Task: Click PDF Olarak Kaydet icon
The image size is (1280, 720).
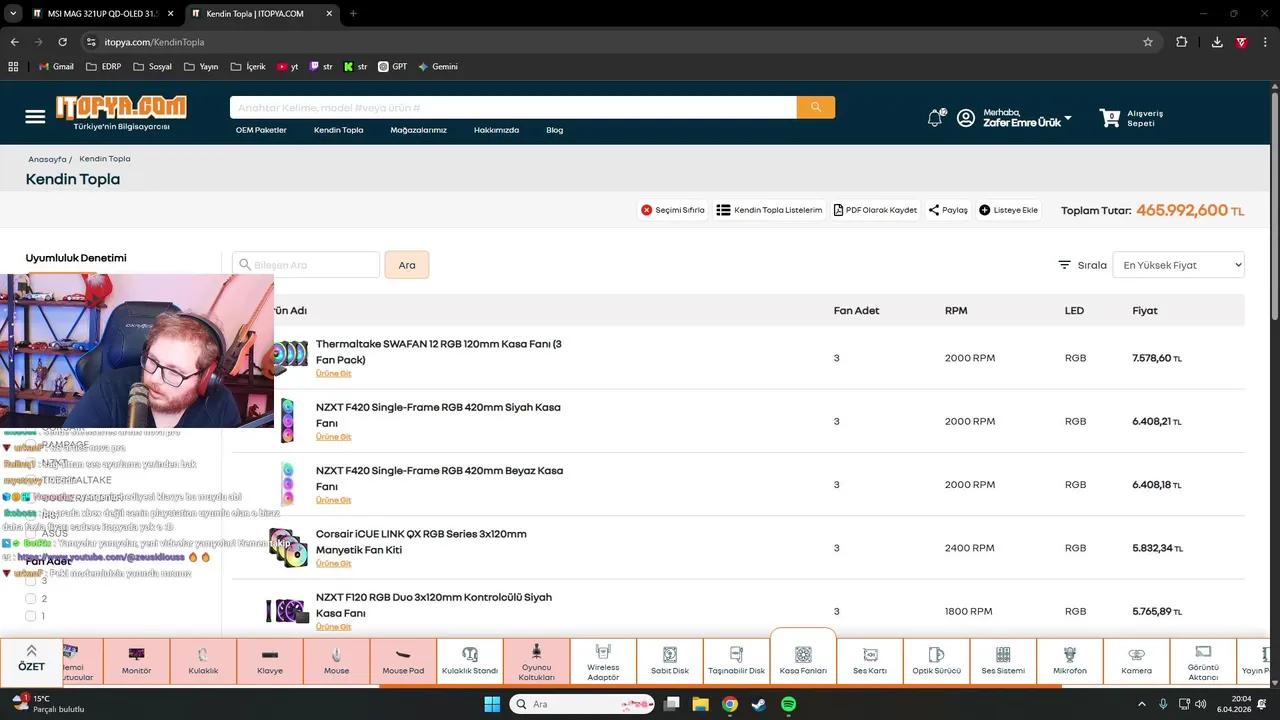Action: coord(838,210)
